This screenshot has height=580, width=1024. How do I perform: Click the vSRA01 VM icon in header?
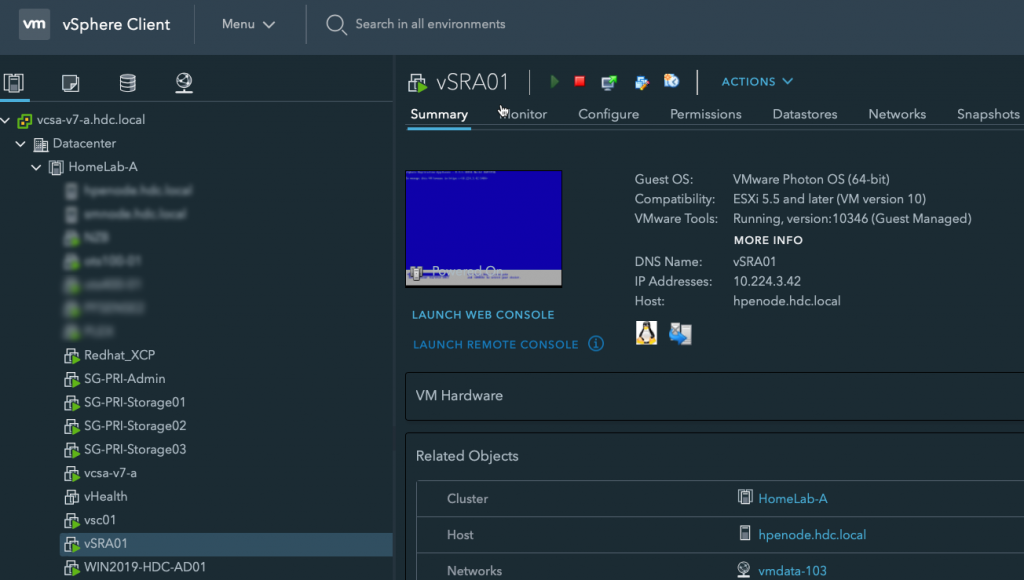pos(417,82)
